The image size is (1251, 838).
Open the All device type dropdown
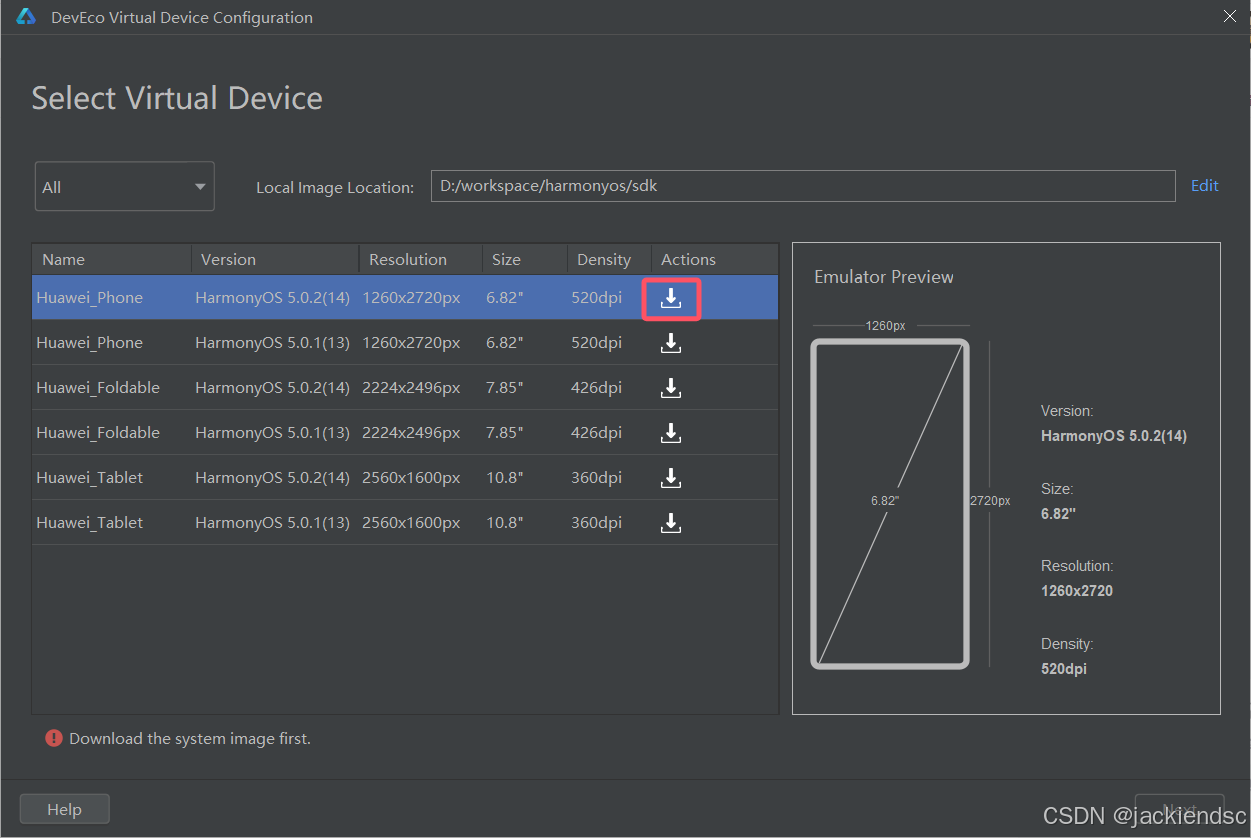tap(125, 187)
